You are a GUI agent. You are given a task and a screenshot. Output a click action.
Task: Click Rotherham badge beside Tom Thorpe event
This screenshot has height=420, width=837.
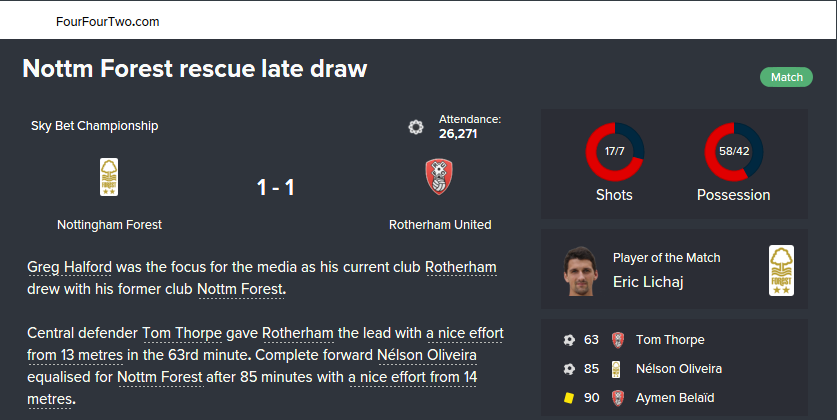617,340
